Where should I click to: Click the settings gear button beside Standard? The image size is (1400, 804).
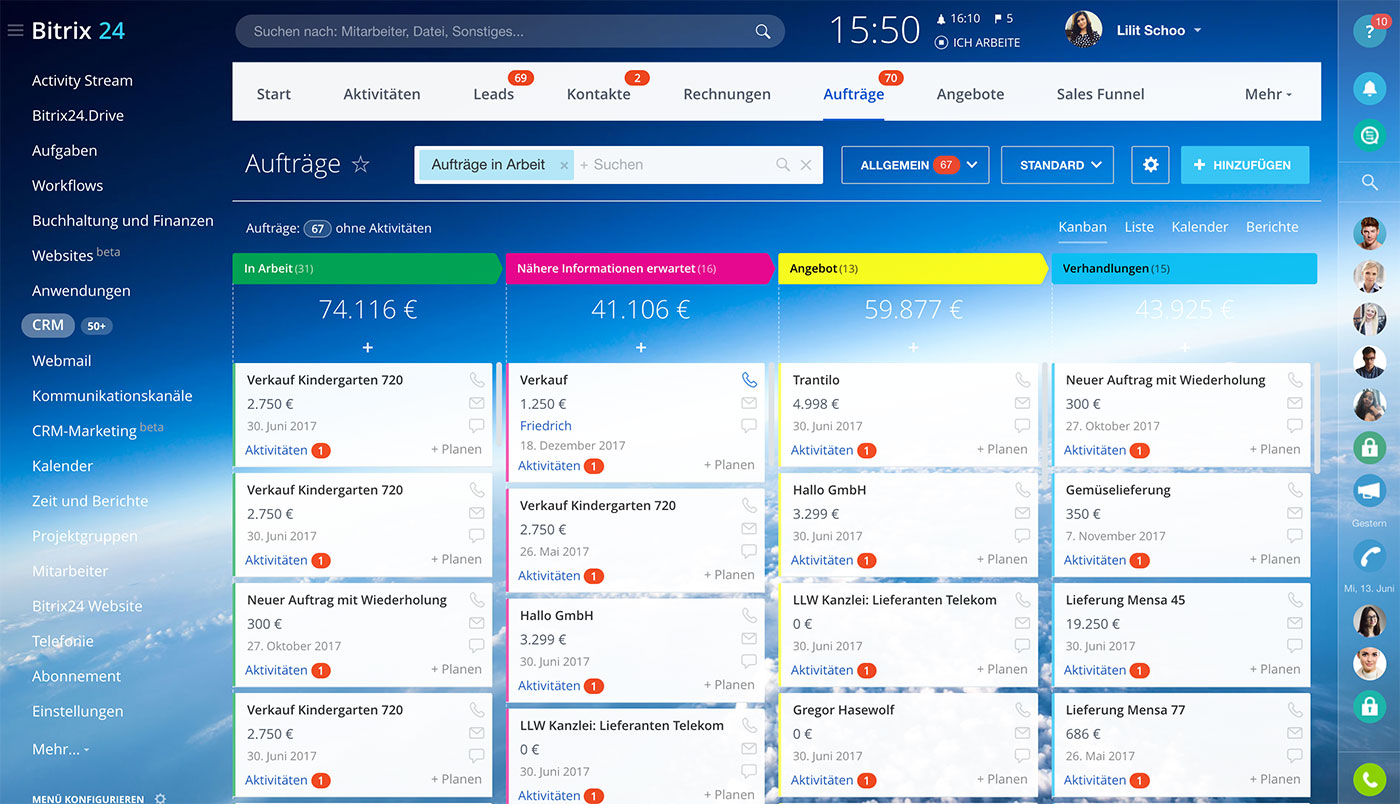(x=1150, y=165)
